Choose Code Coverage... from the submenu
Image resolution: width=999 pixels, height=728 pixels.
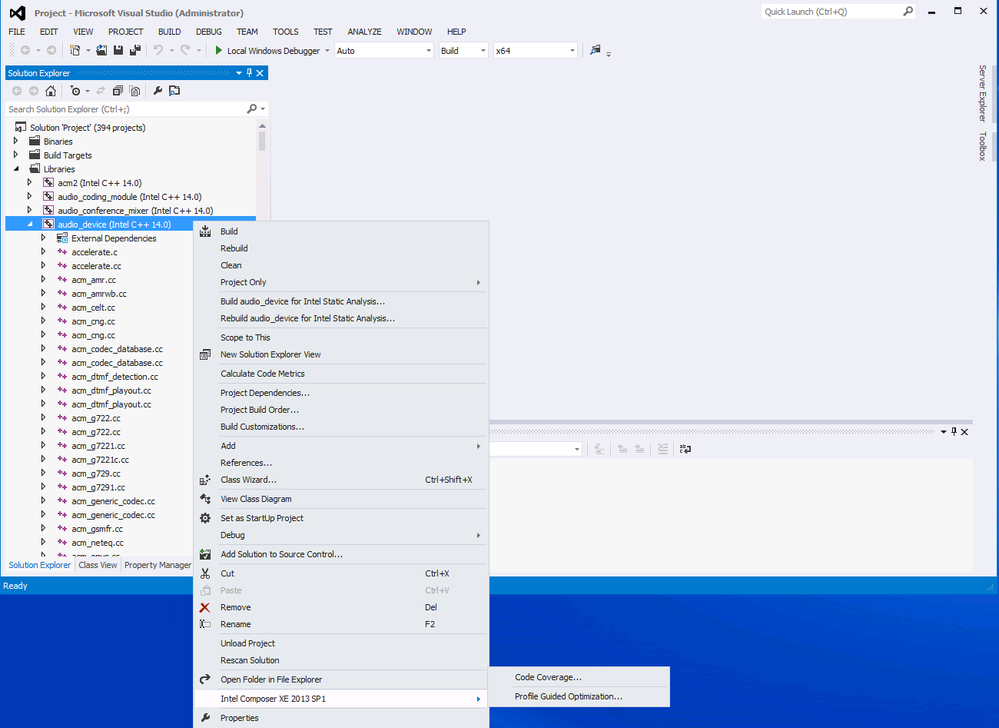(580, 677)
